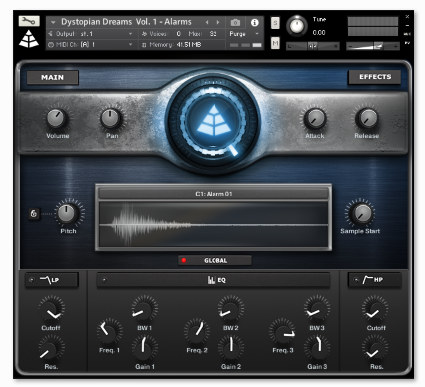This screenshot has width=425, height=387.
Task: Click the high-pass filter curve icon
Action: 367,280
